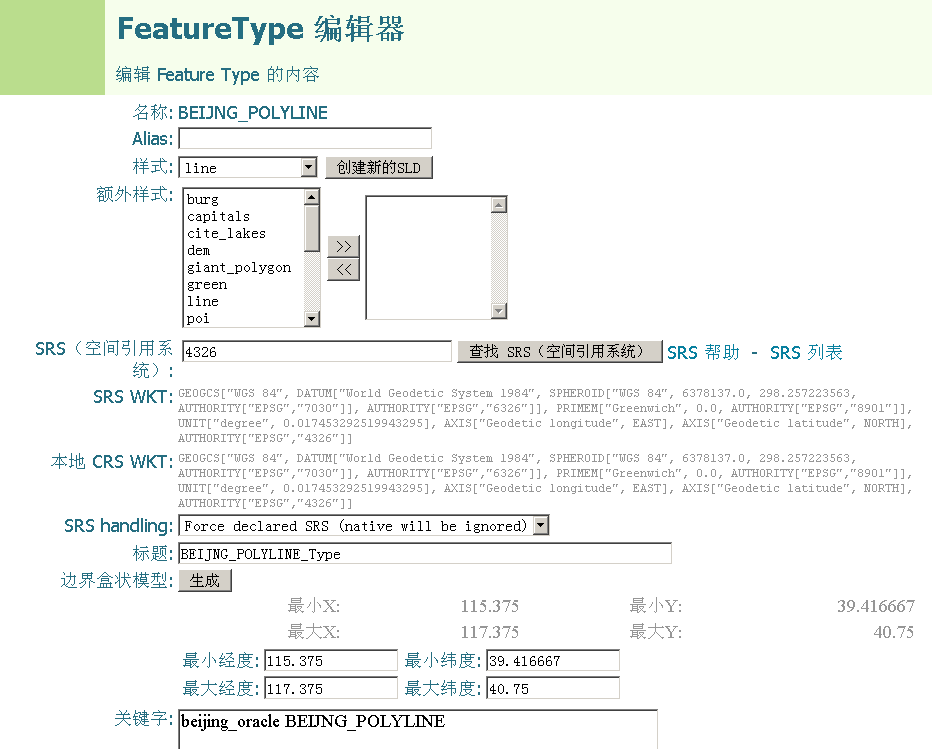Screen dimensions: 932x749
Task: Click the Alias input field
Action: point(305,139)
